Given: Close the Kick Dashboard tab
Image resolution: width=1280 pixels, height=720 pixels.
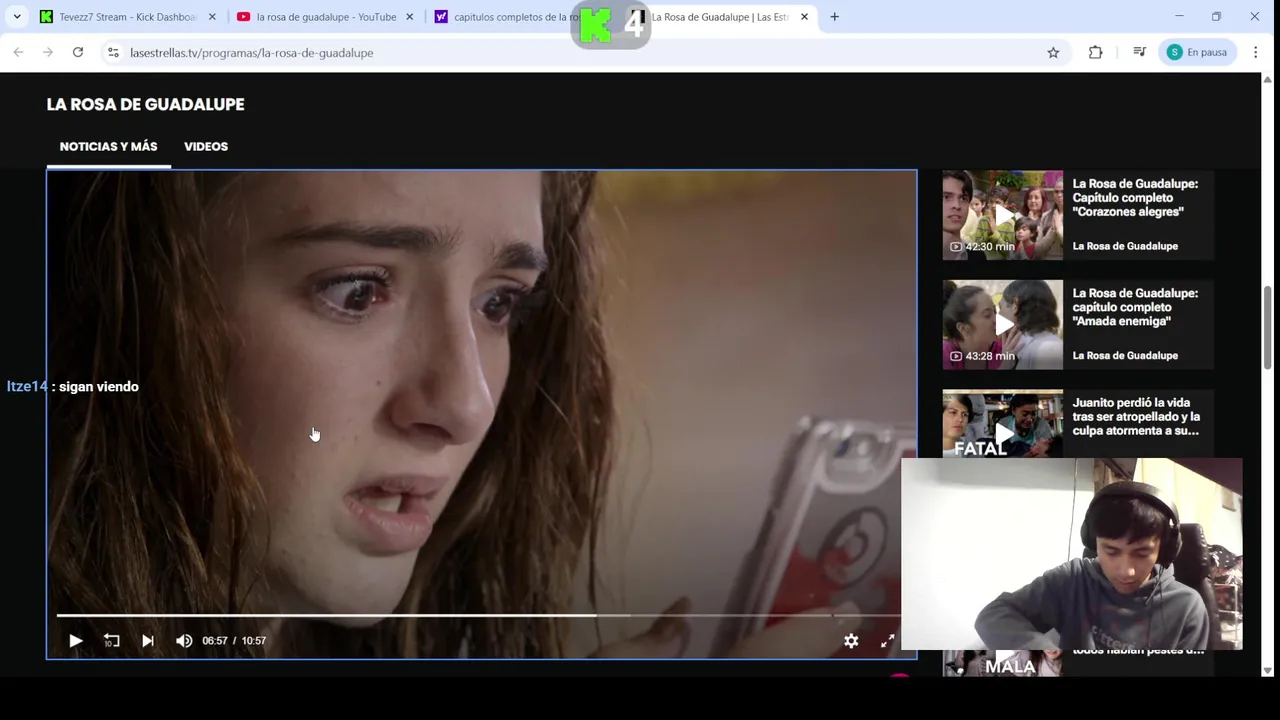Looking at the screenshot, I should 212,17.
